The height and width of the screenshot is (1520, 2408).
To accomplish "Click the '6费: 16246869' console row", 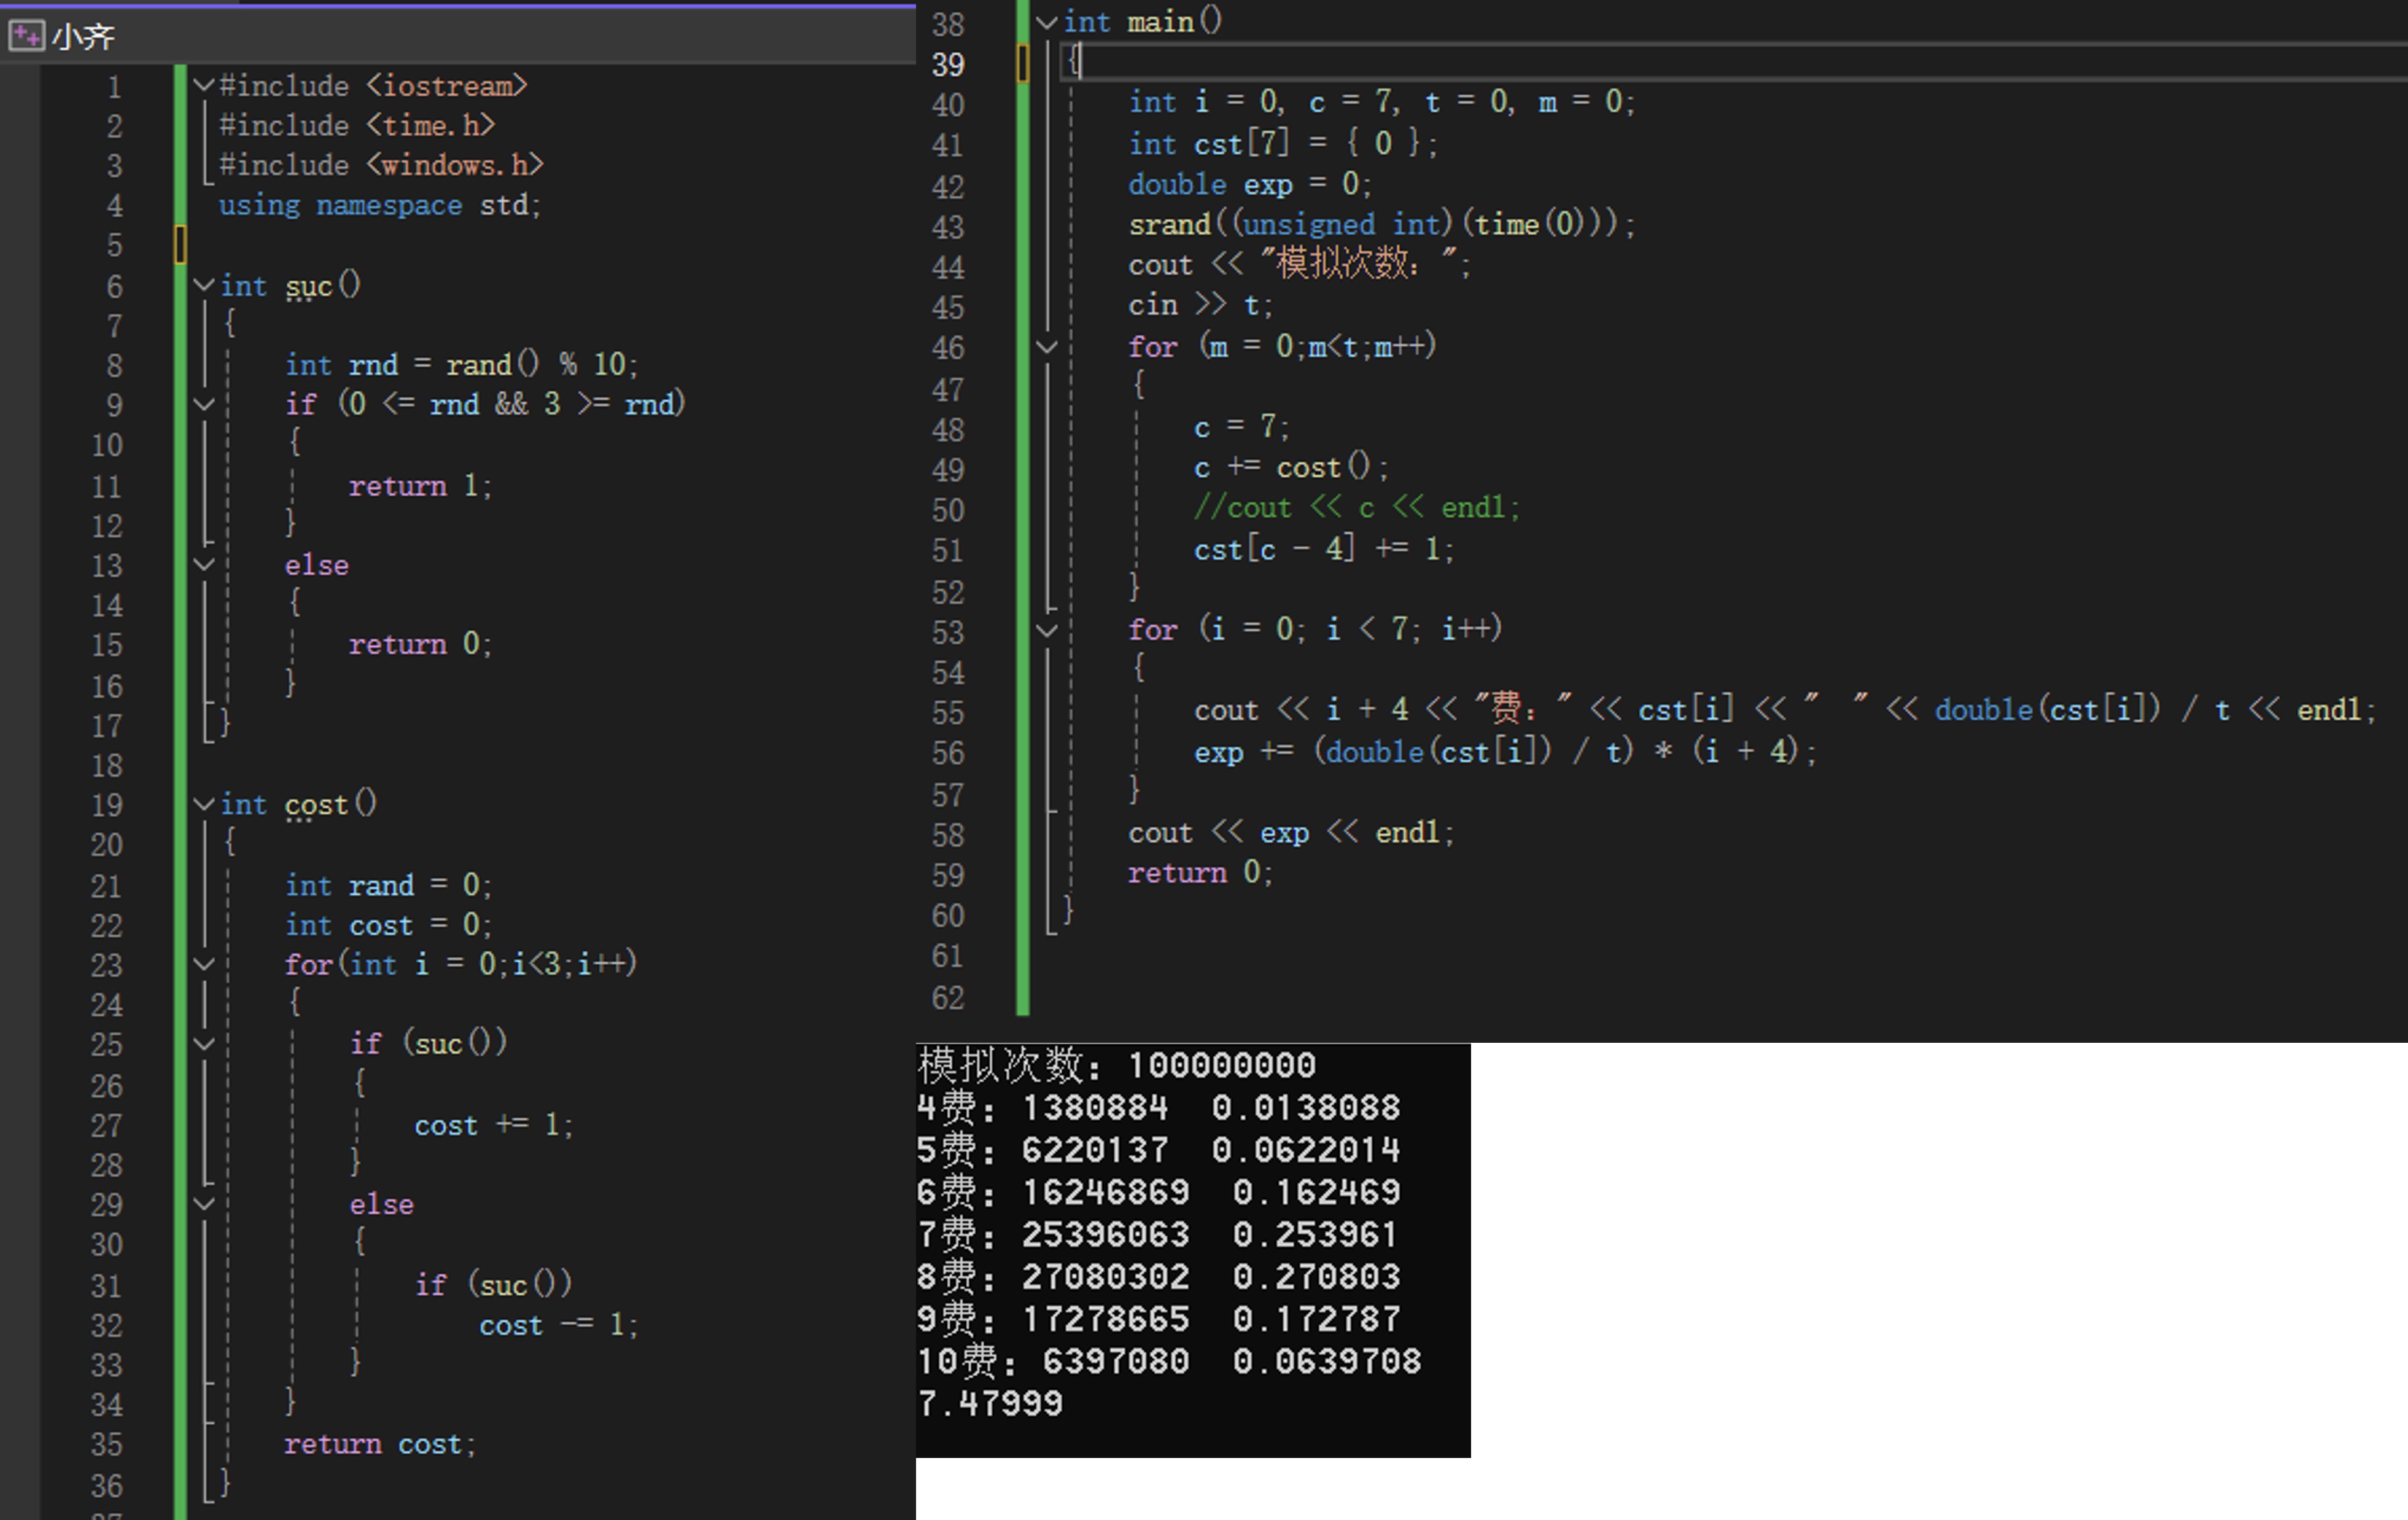I will pyautogui.click(x=1159, y=1192).
